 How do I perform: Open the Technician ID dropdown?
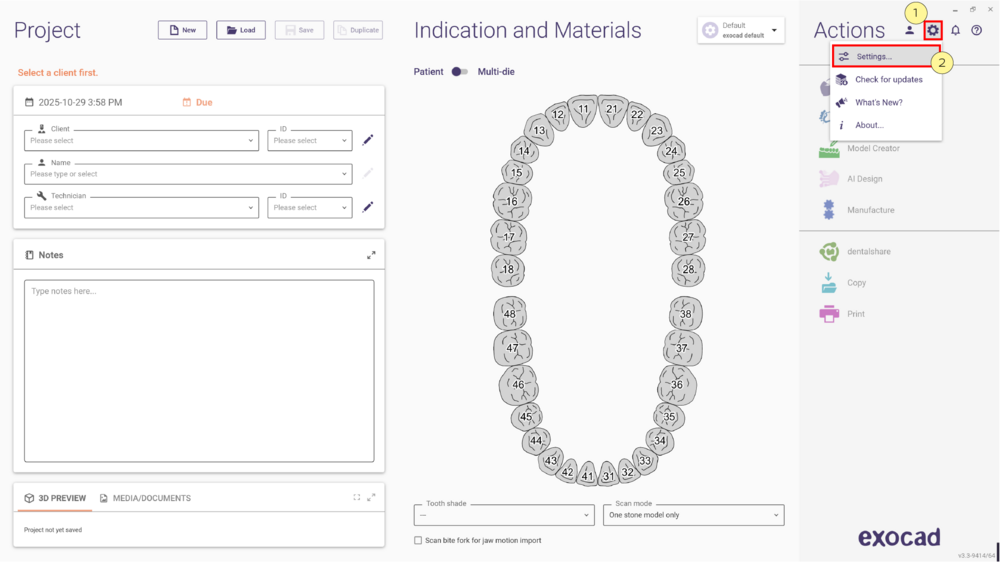(310, 207)
